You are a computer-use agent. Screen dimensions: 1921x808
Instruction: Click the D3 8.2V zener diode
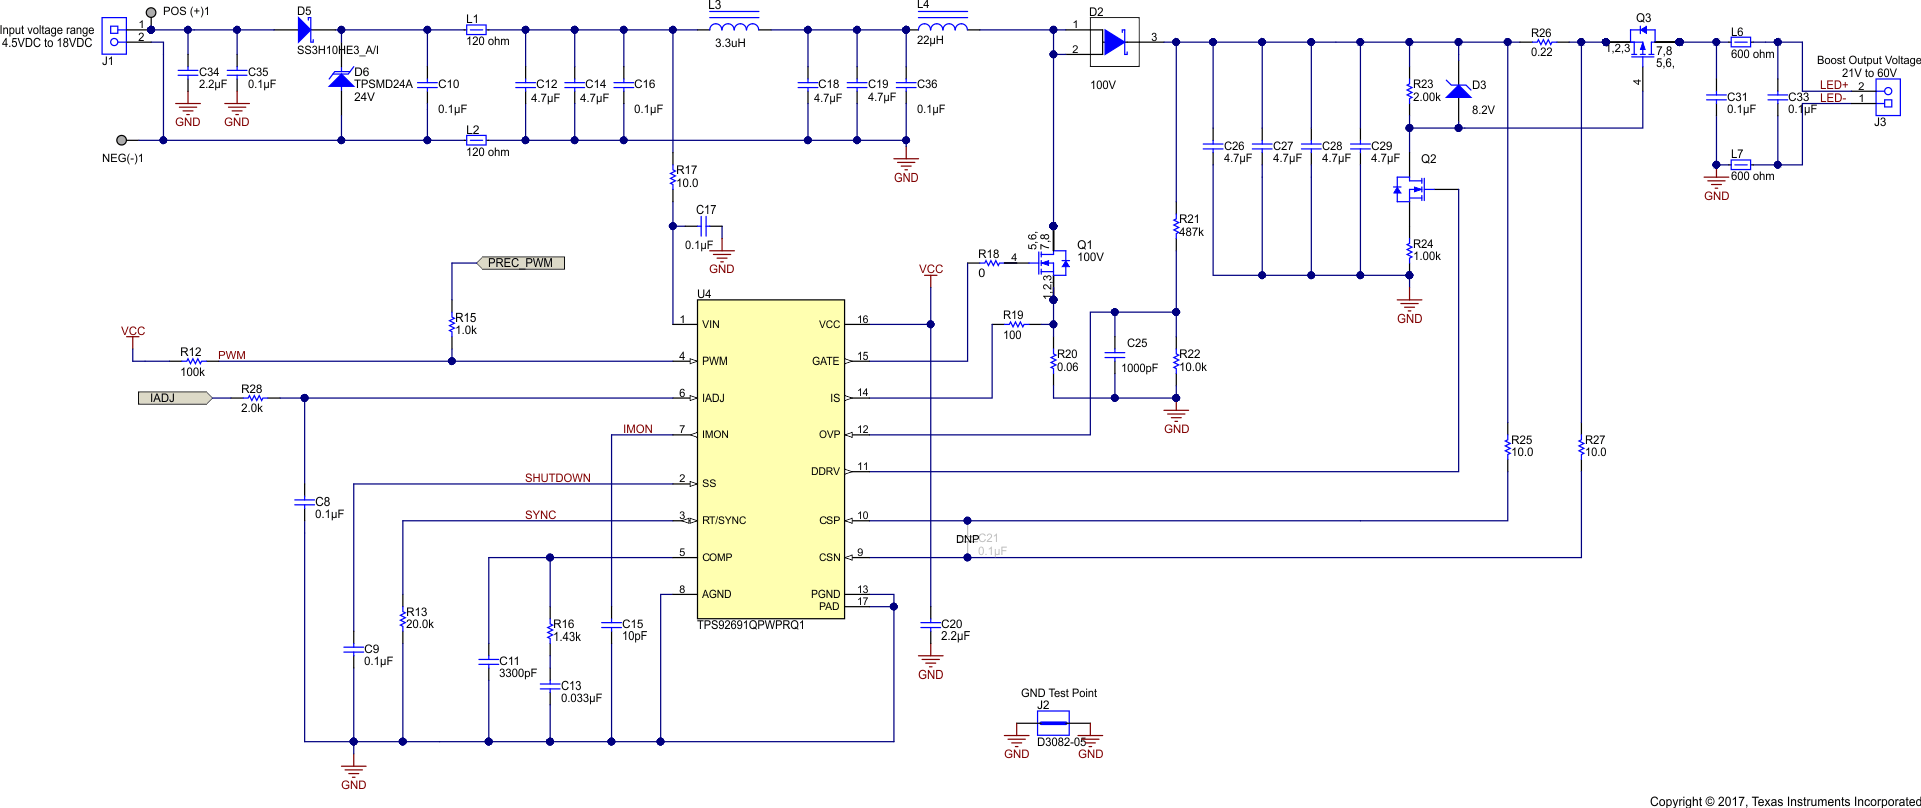[x=1459, y=91]
